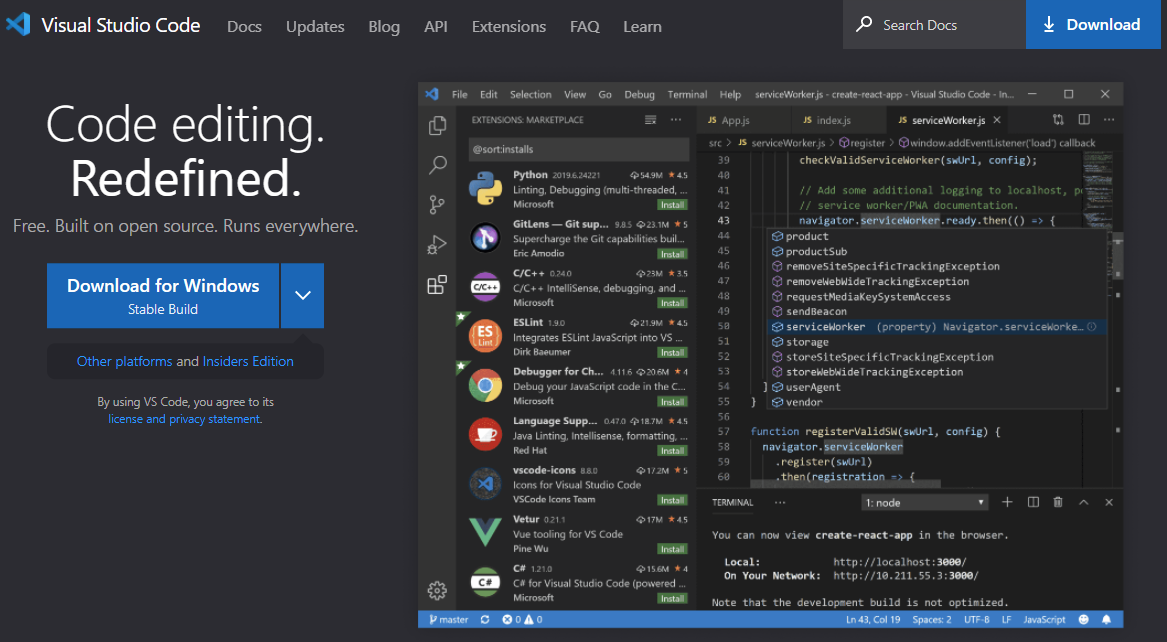Tweet feedback via the status bar smiley

coord(1084,619)
